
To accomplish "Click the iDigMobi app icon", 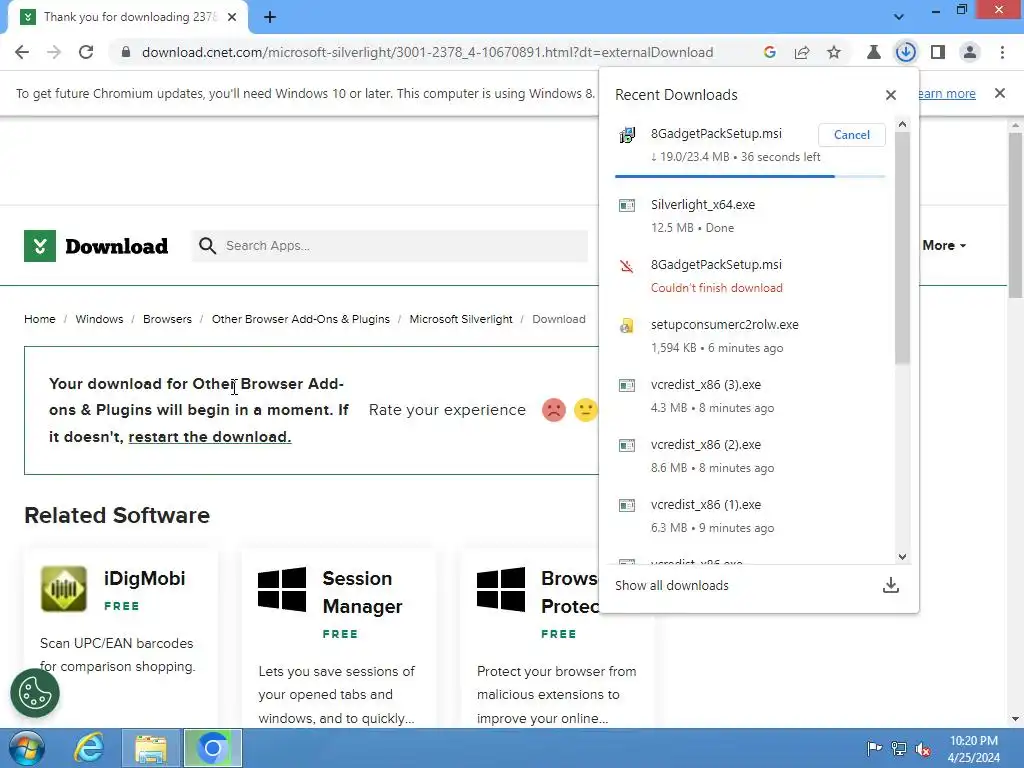I will (x=63, y=589).
